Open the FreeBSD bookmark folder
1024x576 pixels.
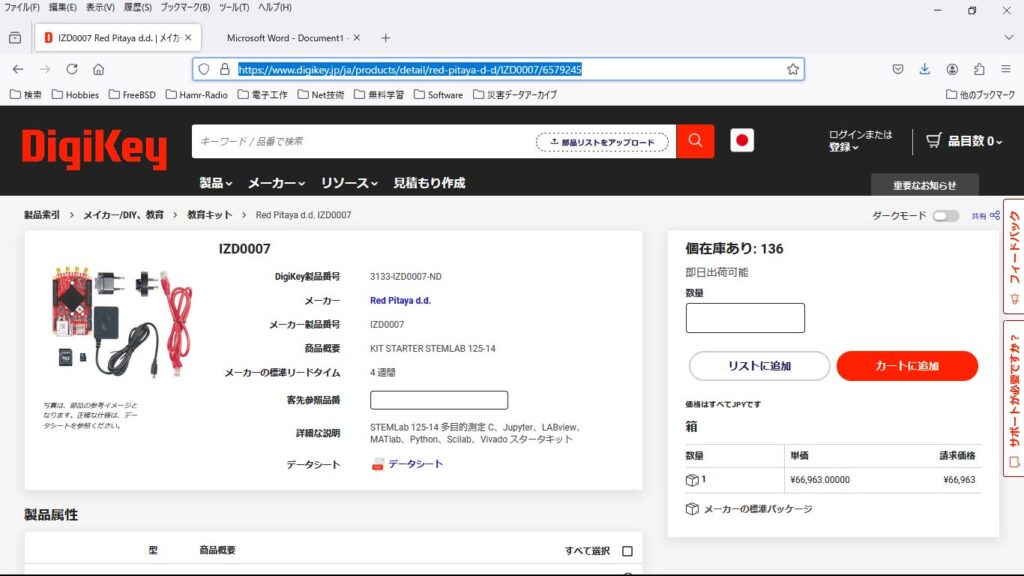[x=132, y=95]
